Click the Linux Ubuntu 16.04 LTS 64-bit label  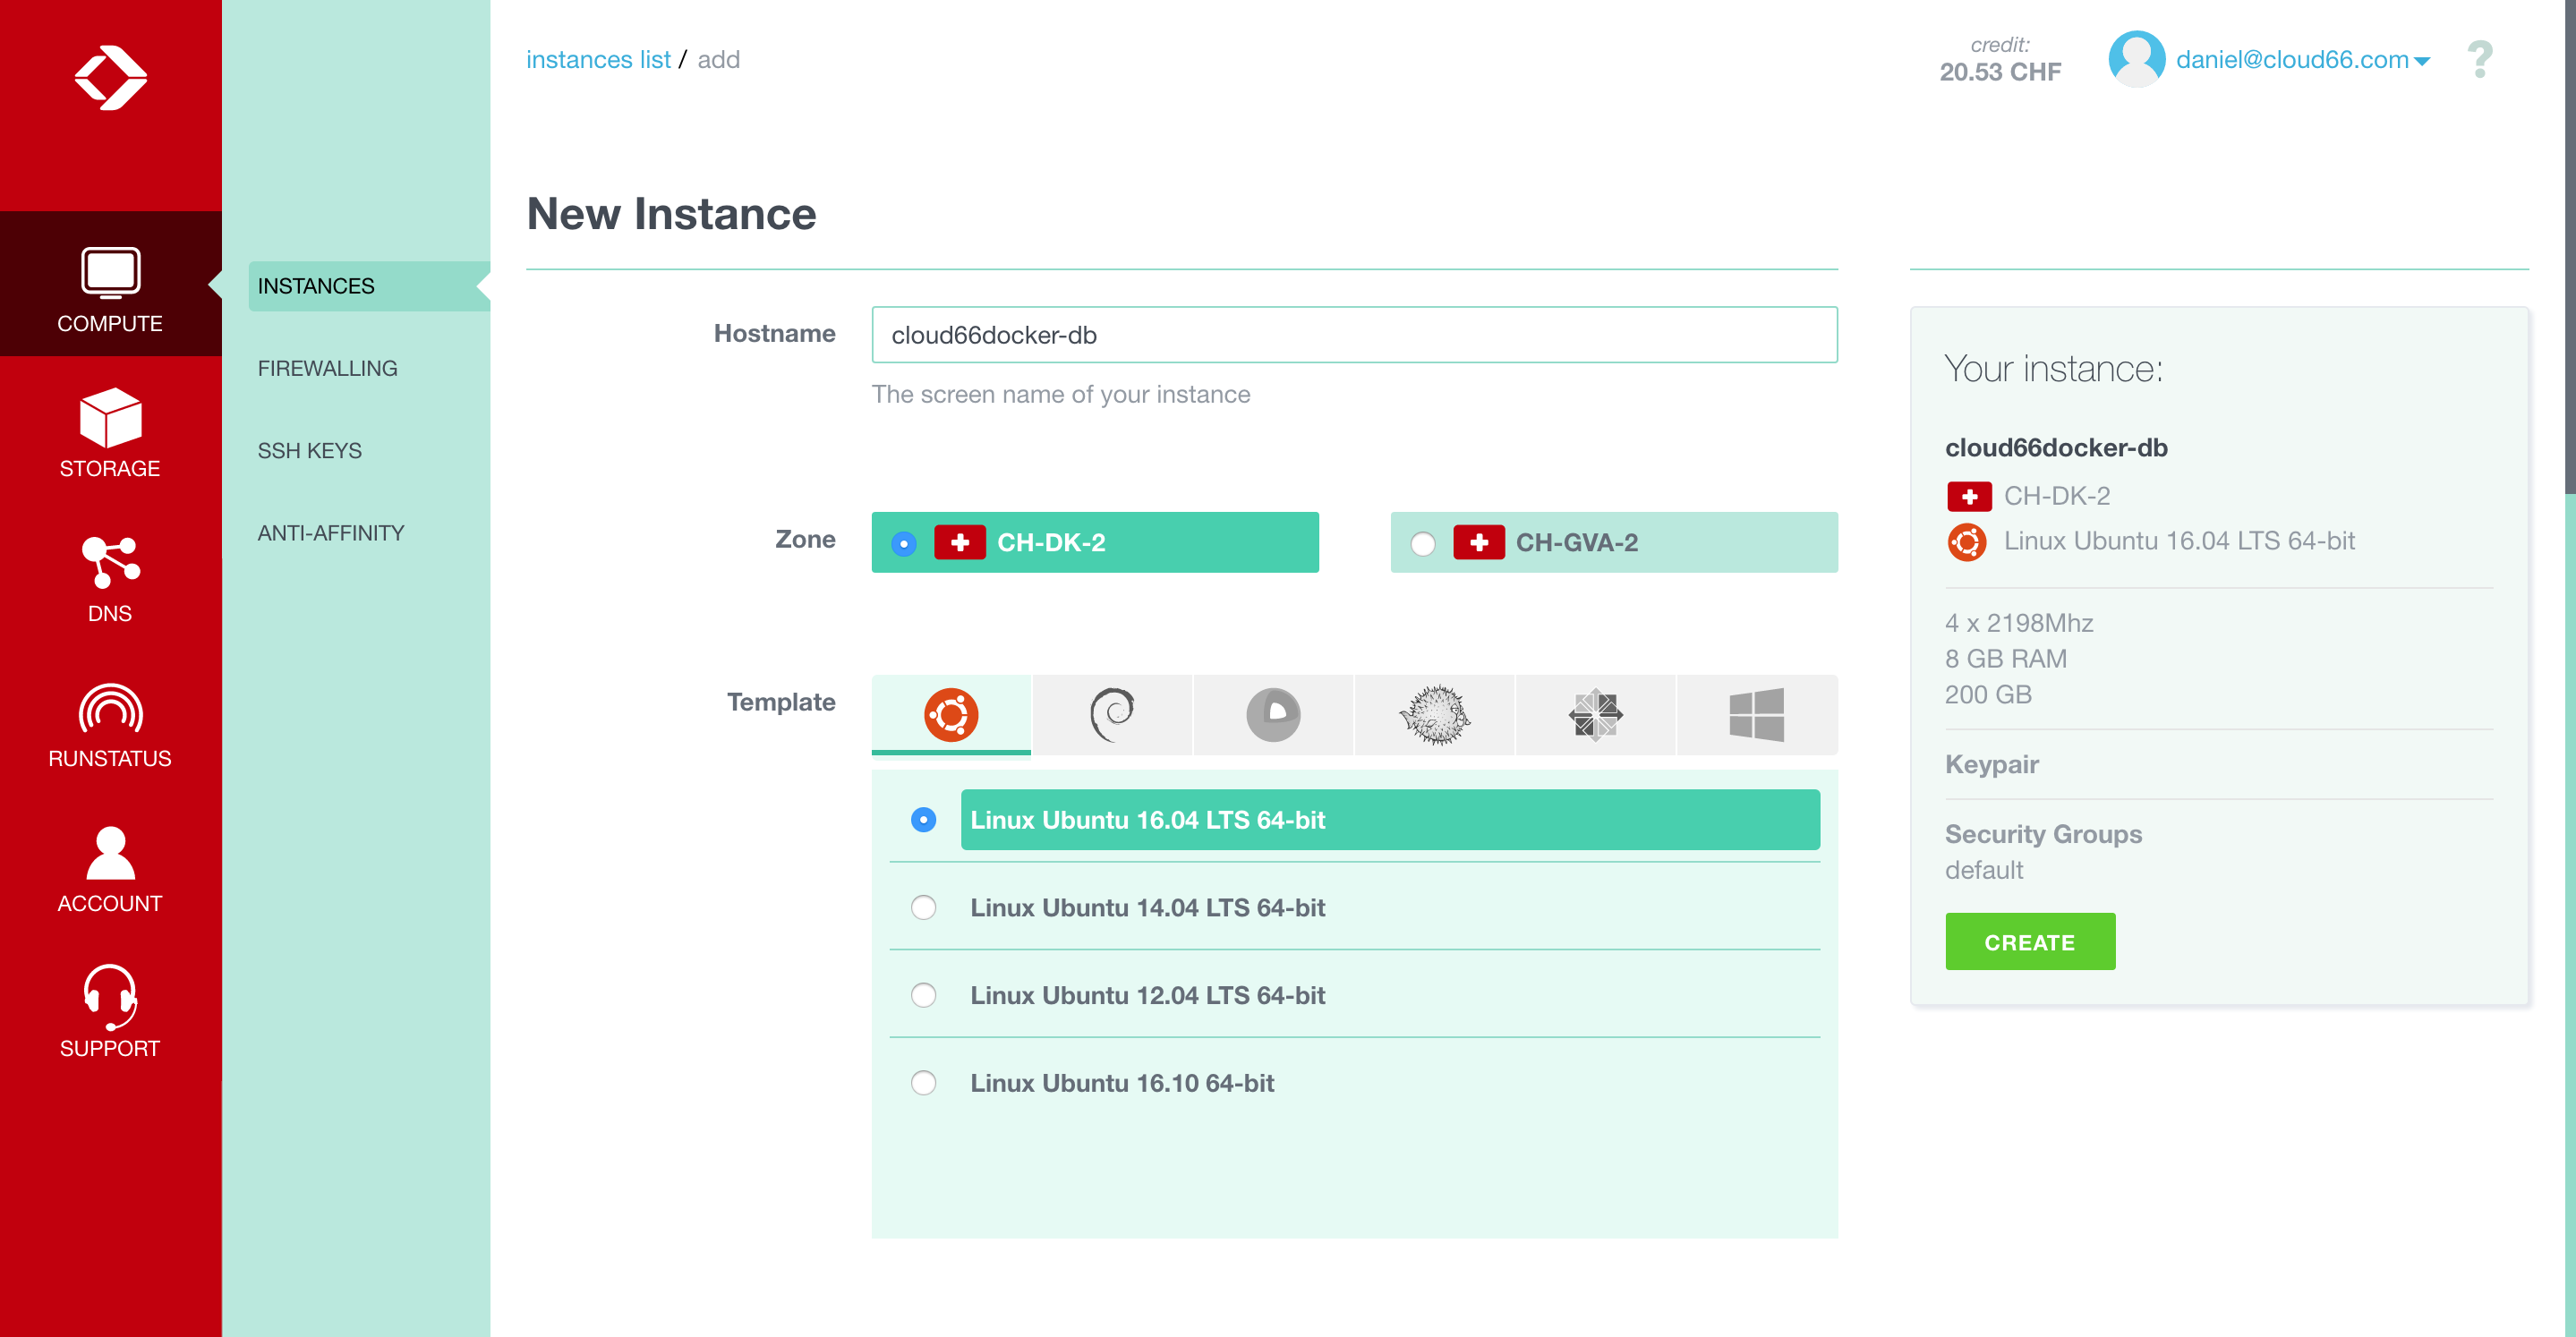(1147, 820)
